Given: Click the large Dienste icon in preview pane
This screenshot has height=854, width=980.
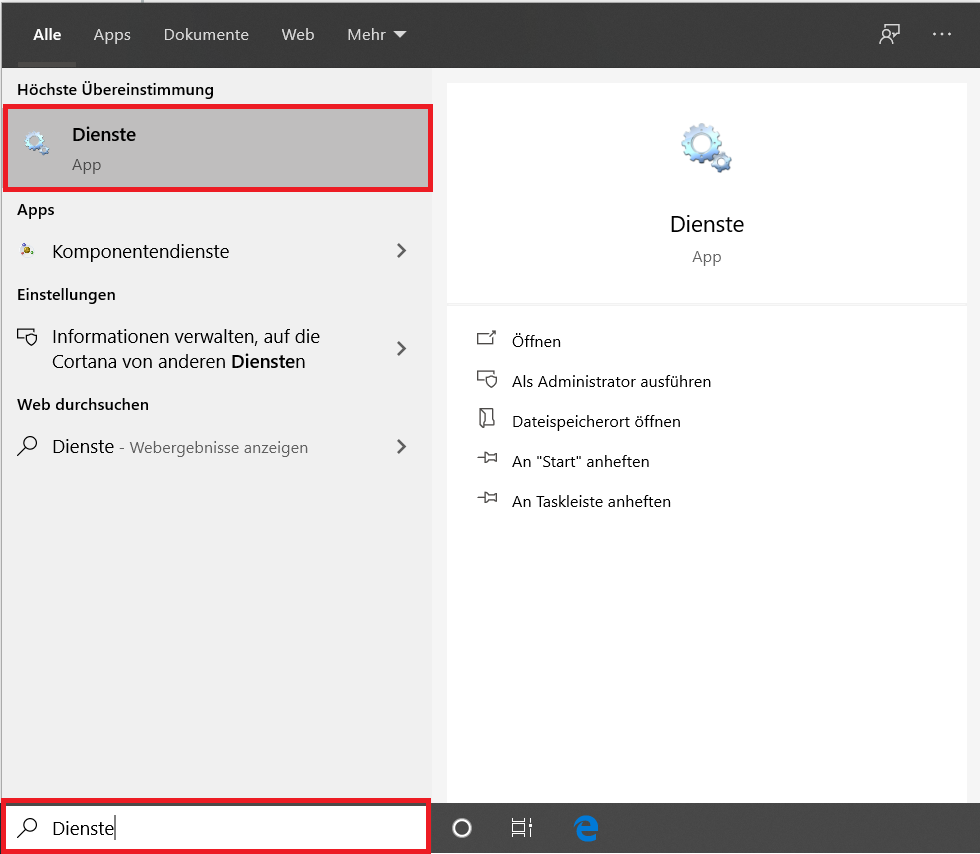Looking at the screenshot, I should point(706,147).
